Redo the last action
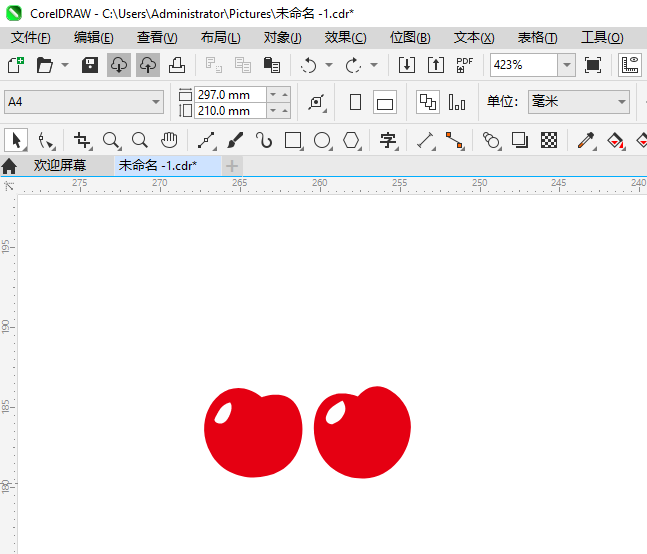The image size is (647, 554). point(353,65)
